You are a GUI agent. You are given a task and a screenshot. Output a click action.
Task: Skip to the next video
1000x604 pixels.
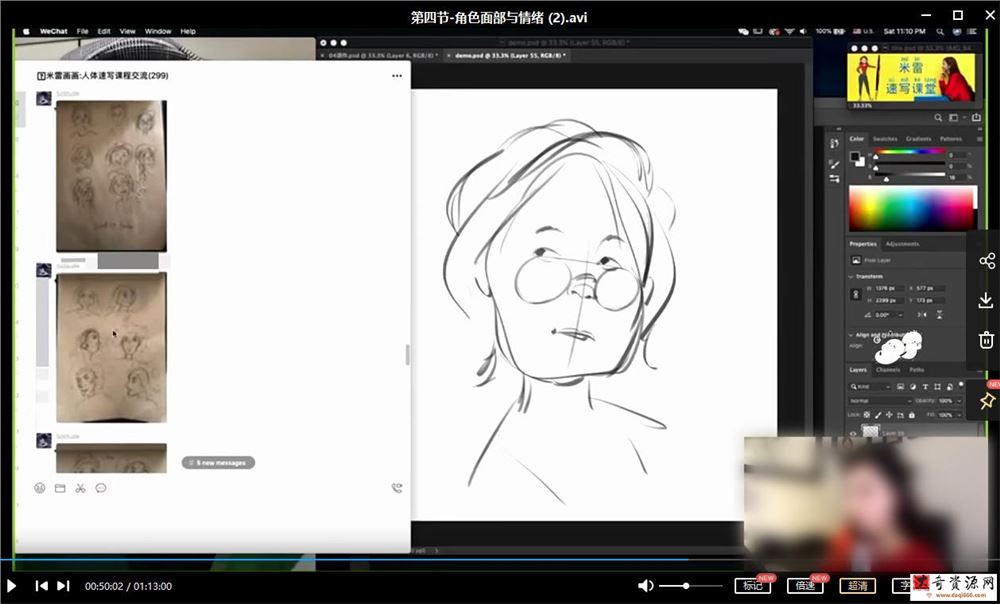click(63, 586)
